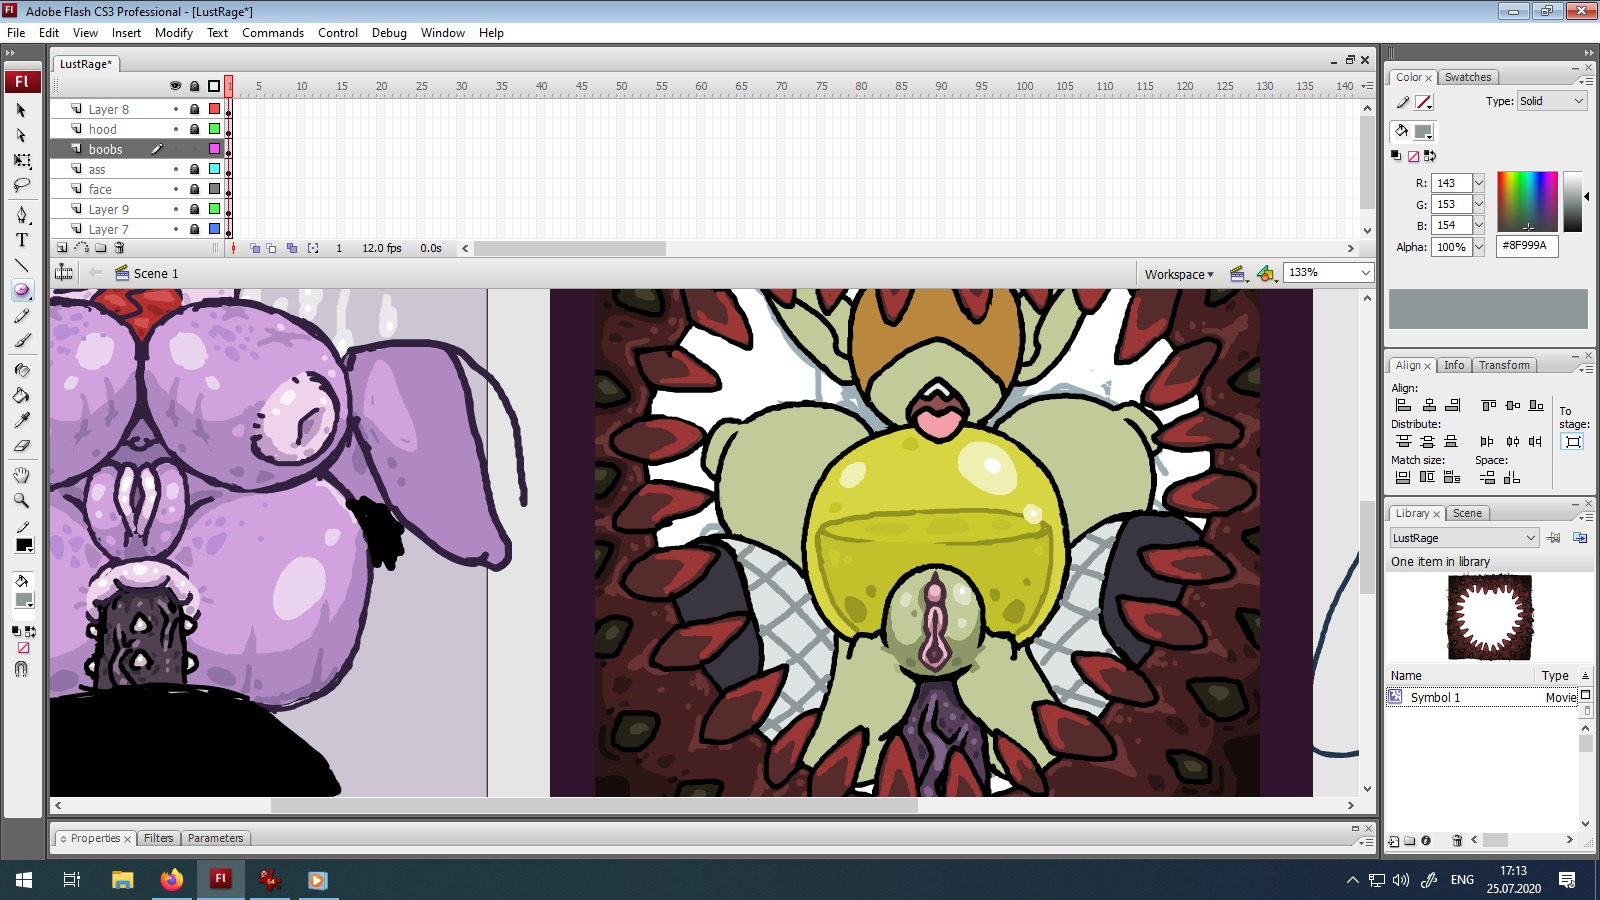Show all layers as outlines via square header
Image resolution: width=1600 pixels, height=900 pixels.
click(x=214, y=86)
